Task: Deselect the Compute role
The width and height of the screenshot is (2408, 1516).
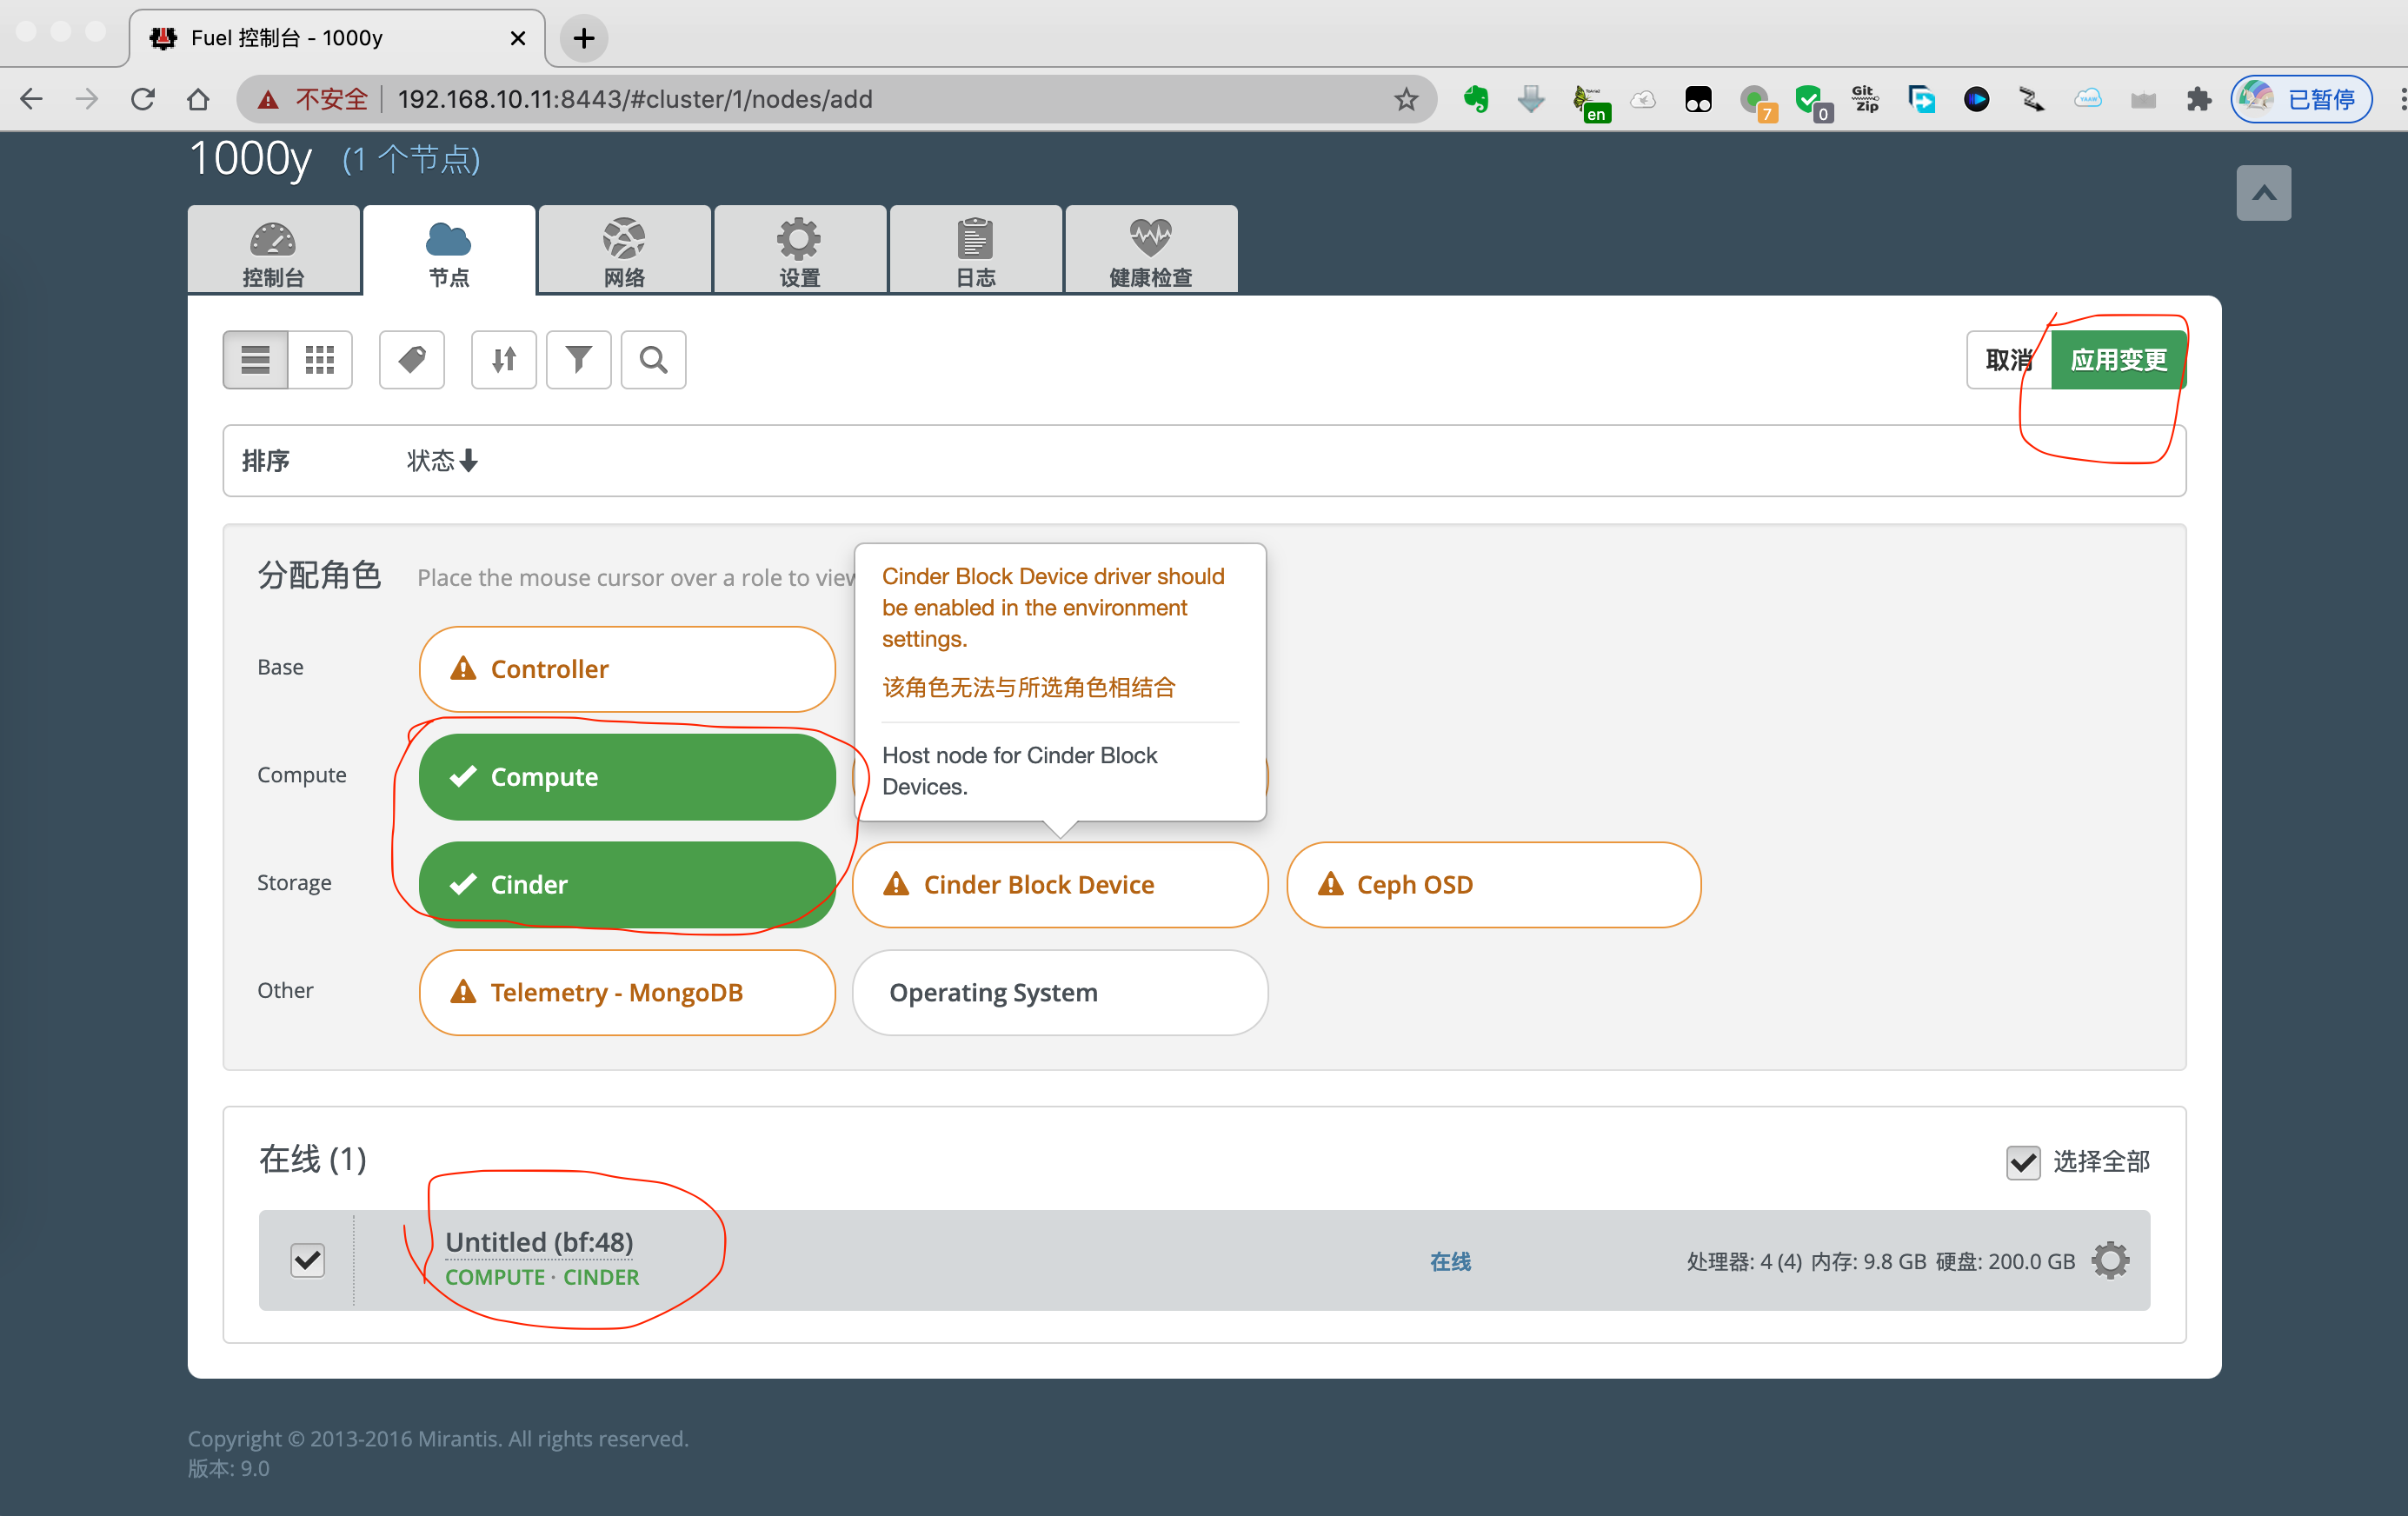Action: click(x=627, y=777)
